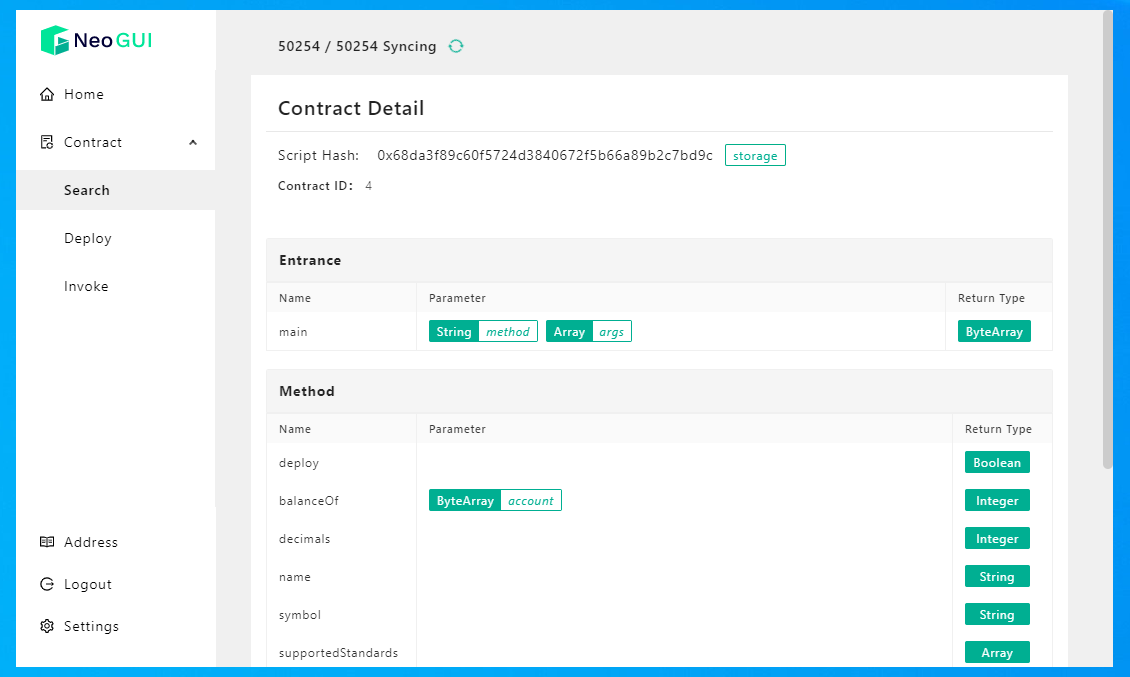
Task: Click the Address book icon
Action: (x=47, y=543)
